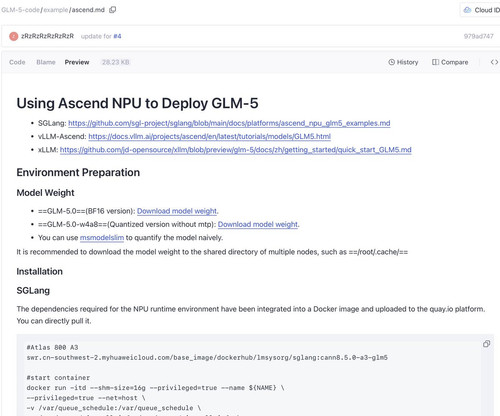Open the zRzRzRzRzRzRzR author profile

point(47,36)
